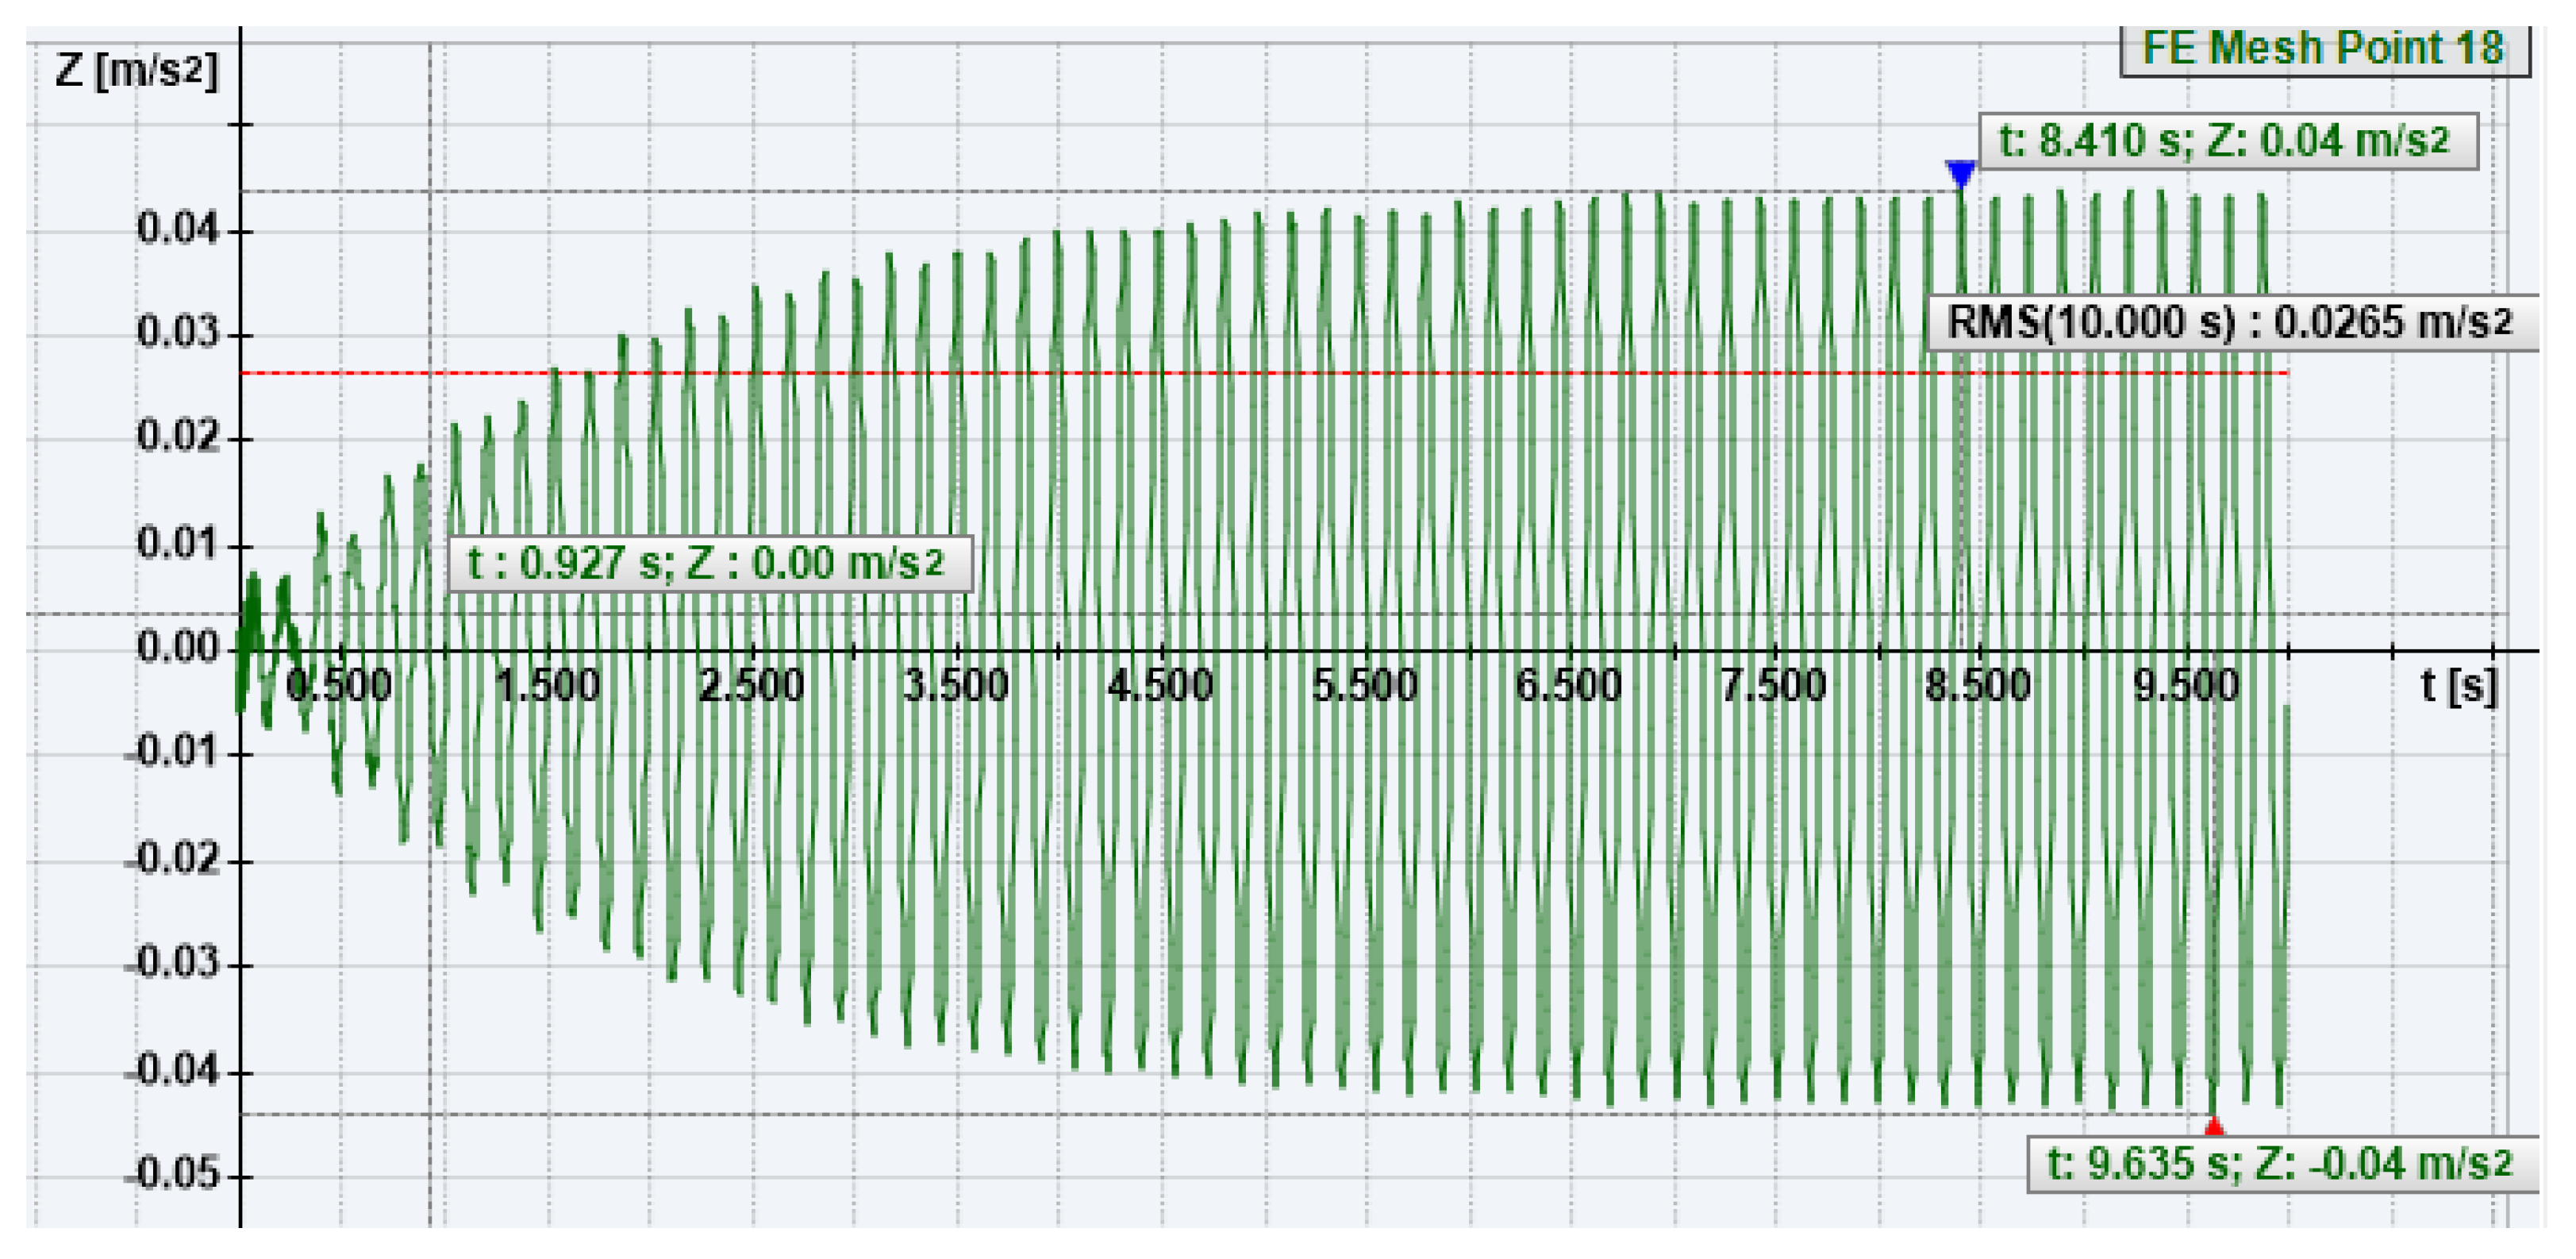Click the -0.05 tick label on Z axis
Image resolution: width=2576 pixels, height=1259 pixels.
[x=171, y=1175]
